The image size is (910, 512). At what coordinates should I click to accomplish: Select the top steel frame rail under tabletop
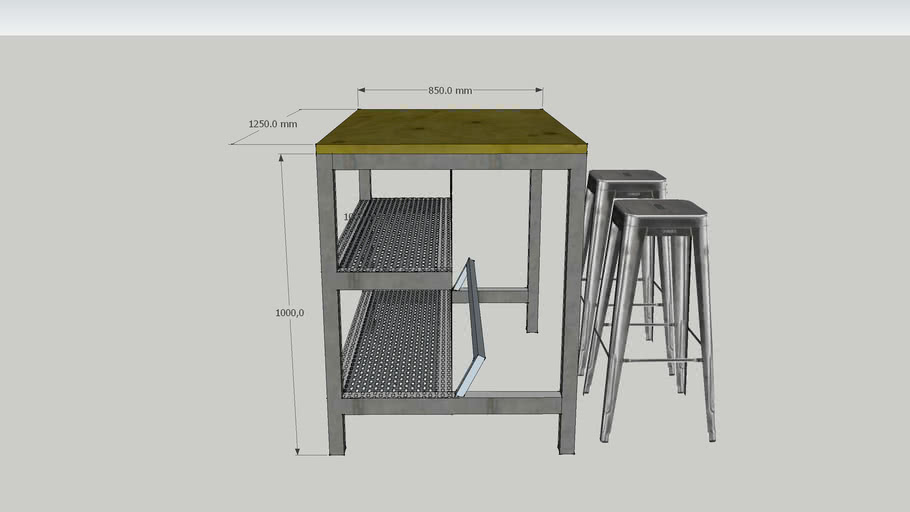(x=450, y=161)
